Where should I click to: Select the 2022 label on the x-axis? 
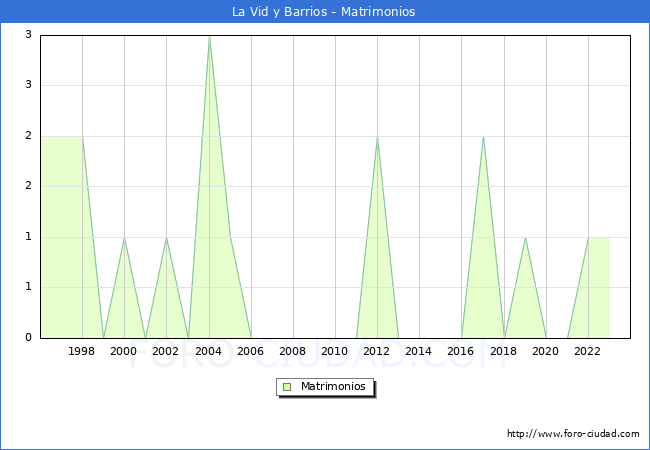tap(588, 351)
